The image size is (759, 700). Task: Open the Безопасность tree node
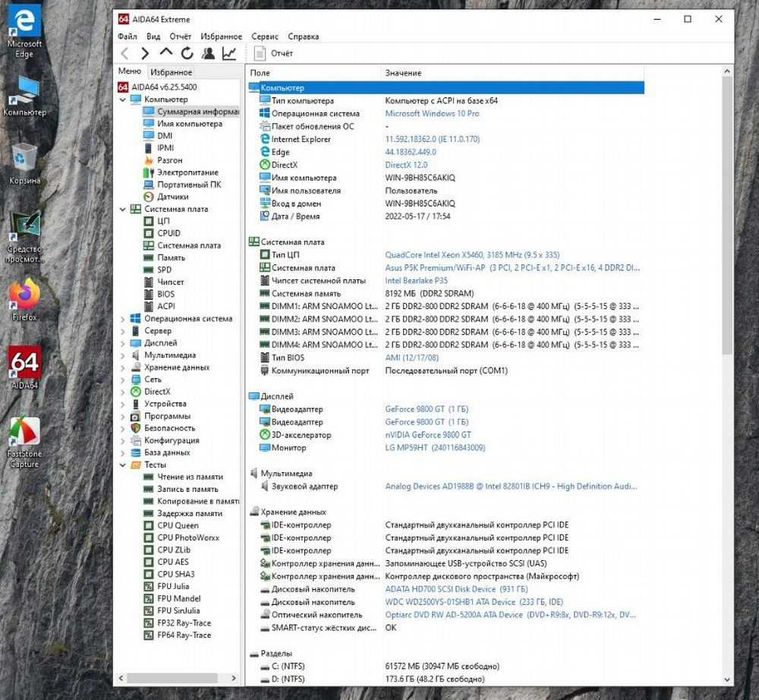[169, 428]
